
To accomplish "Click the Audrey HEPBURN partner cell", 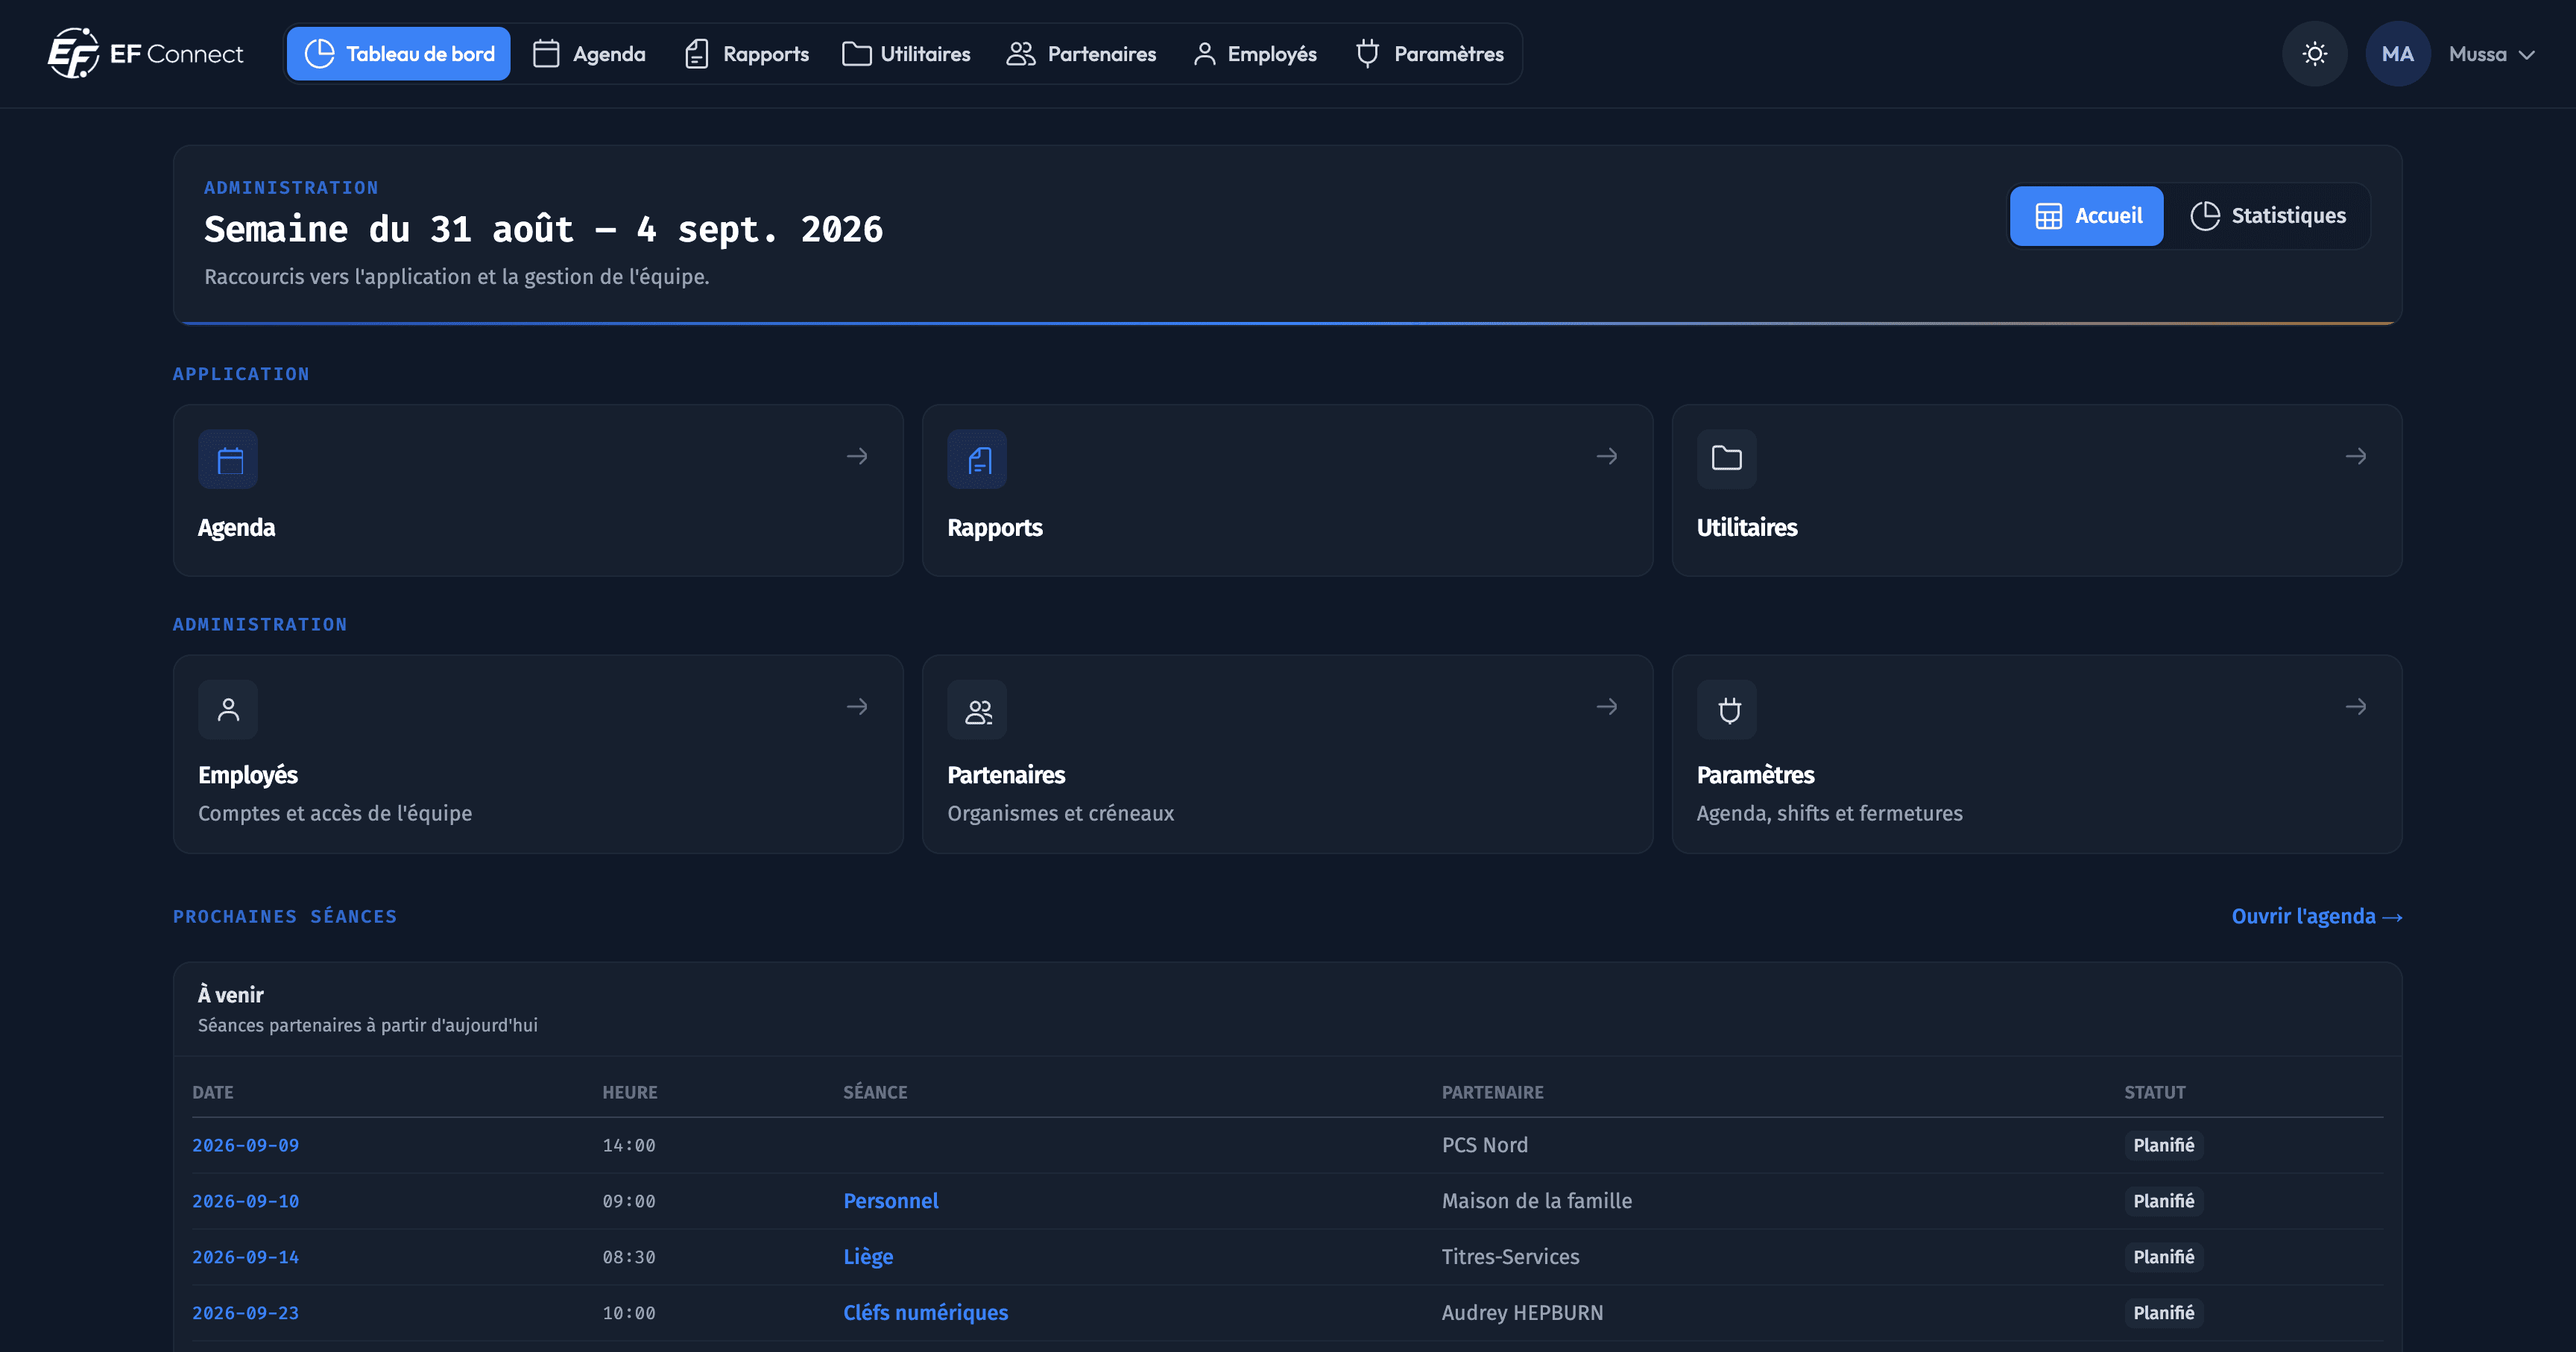I will 1522,1313.
